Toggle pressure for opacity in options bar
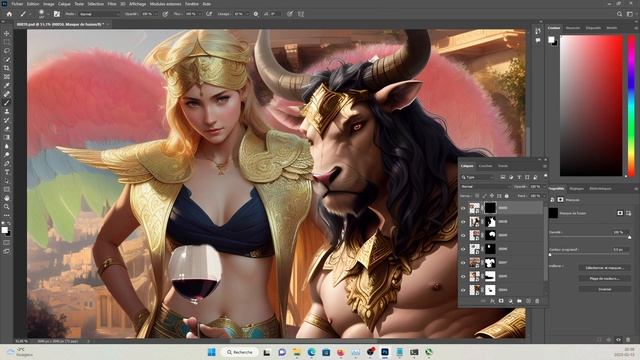The width and height of the screenshot is (640, 360). coord(165,14)
